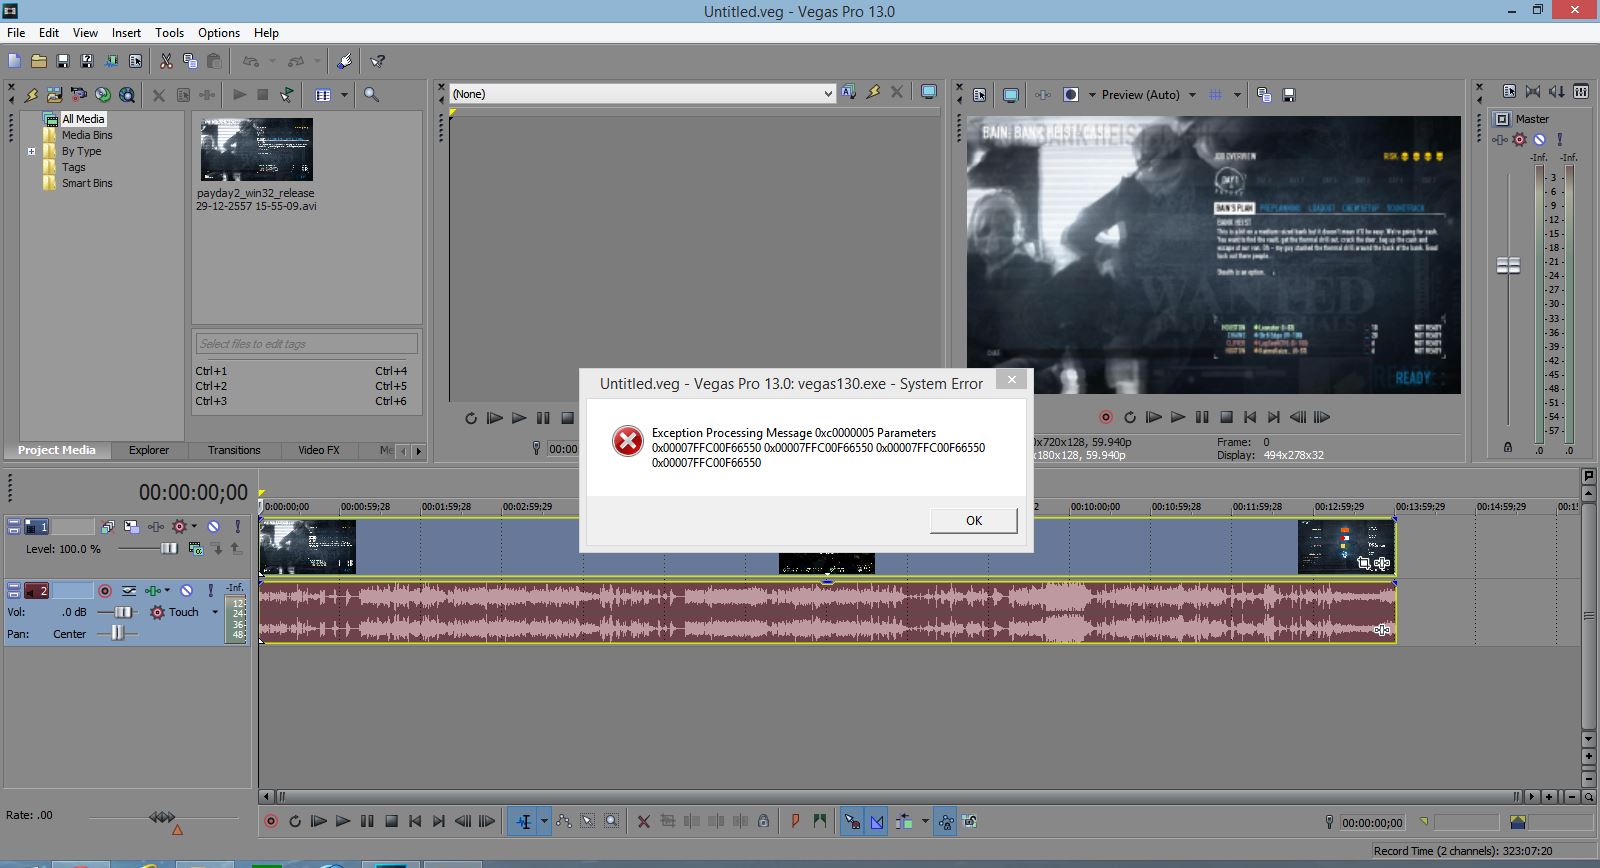Viewport: 1600px width, 868px height.
Task: Select the payday2 avi media thumbnail
Action: (256, 149)
